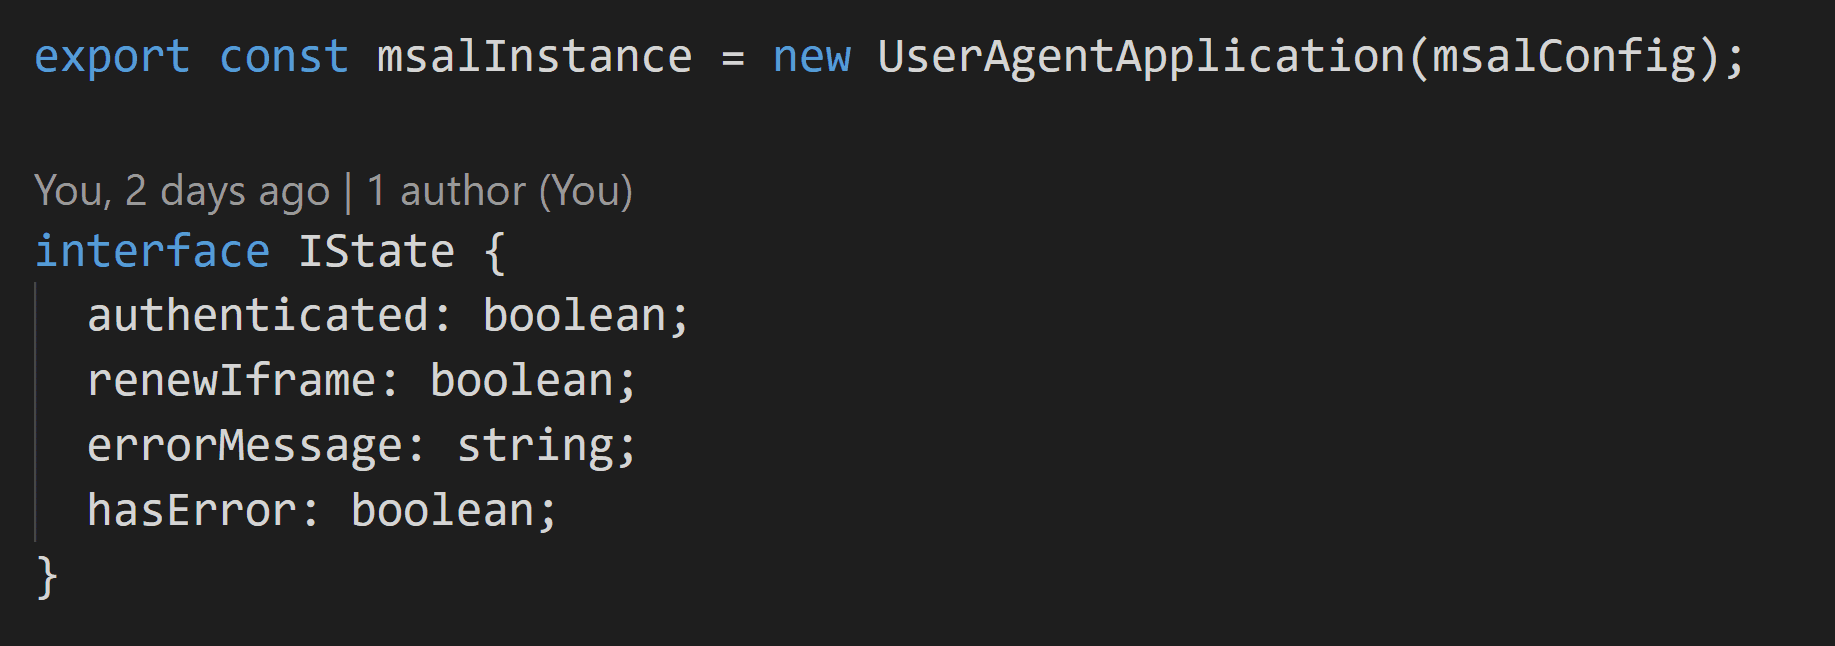Click the closing brace of IState

pyautogui.click(x=47, y=577)
